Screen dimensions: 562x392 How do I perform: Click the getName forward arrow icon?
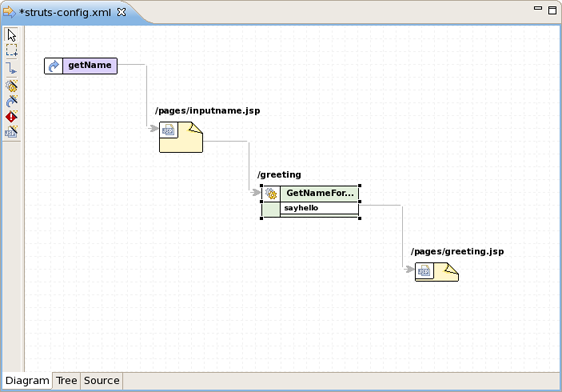[x=54, y=66]
